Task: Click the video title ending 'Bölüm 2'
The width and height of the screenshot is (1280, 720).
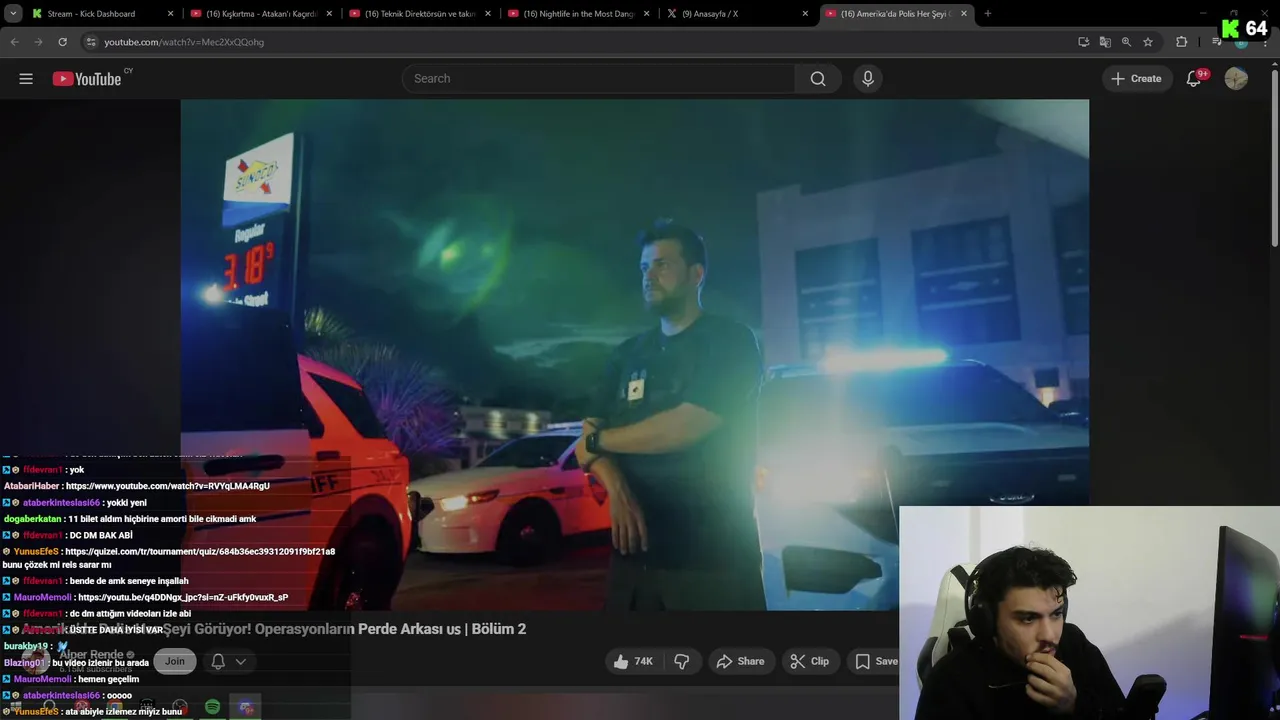Action: (x=274, y=629)
